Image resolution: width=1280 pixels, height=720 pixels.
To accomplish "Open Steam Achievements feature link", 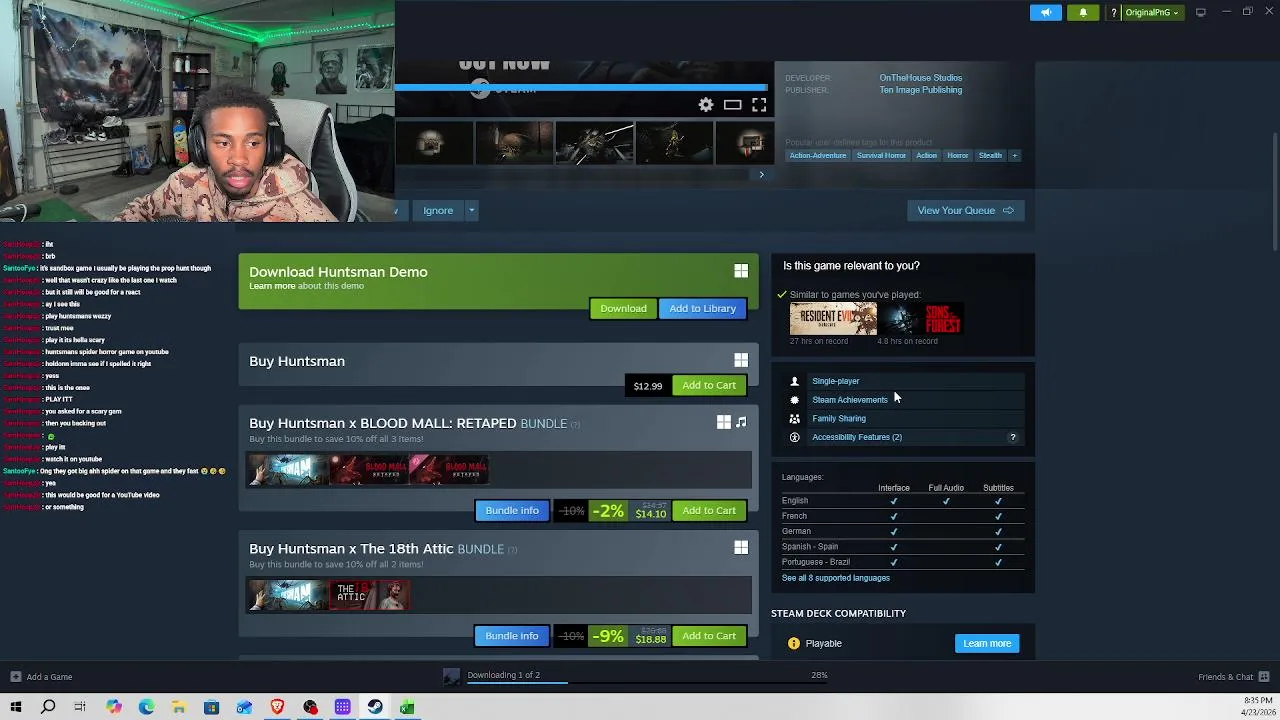I will click(x=849, y=400).
